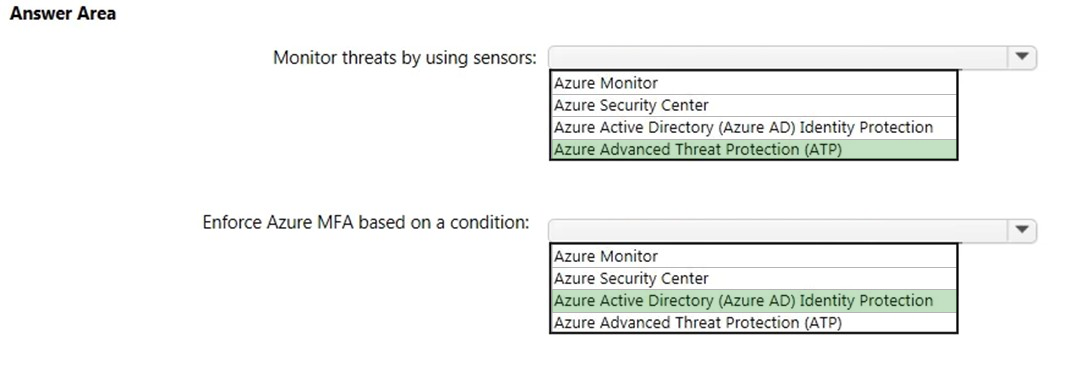This screenshot has height=376, width=1092.
Task: Click the last option under Enforce Azure MFA
Action: tap(754, 323)
